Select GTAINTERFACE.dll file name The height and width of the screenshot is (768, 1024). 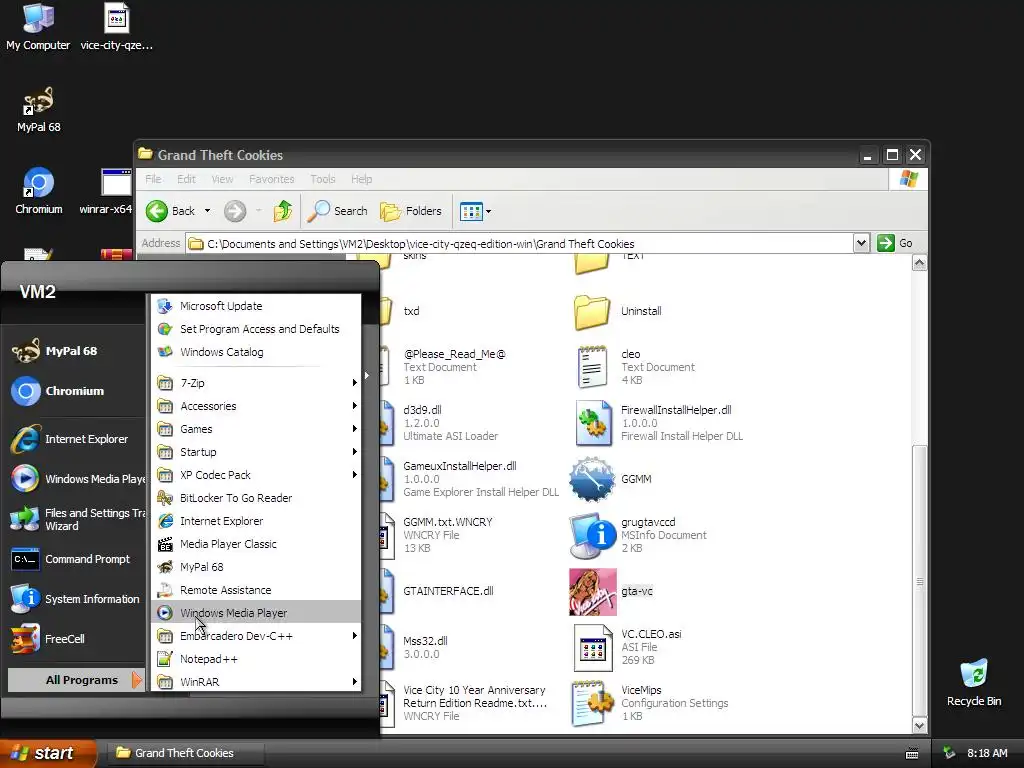tap(448, 591)
